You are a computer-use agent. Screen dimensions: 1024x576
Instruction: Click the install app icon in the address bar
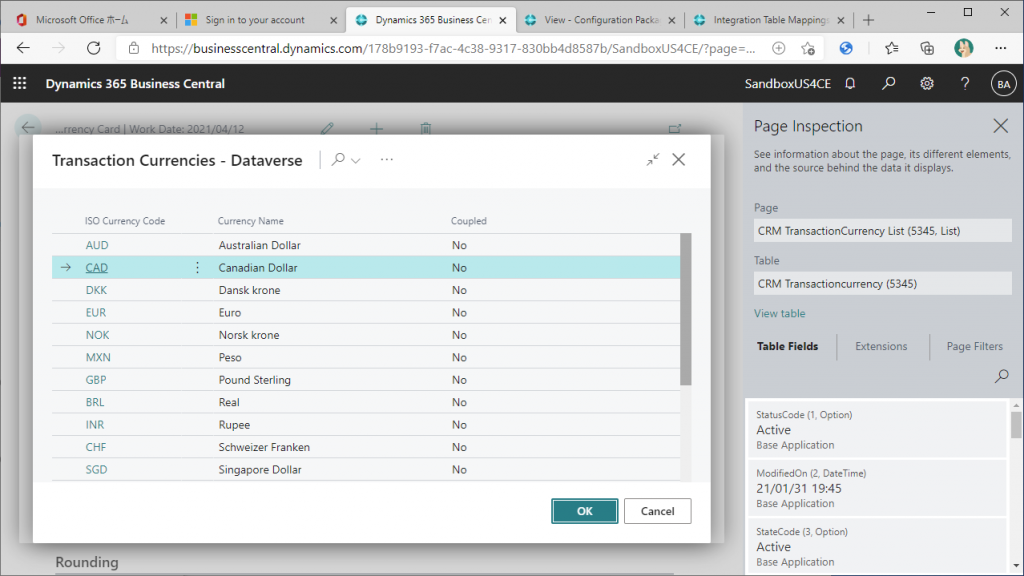(x=778, y=48)
